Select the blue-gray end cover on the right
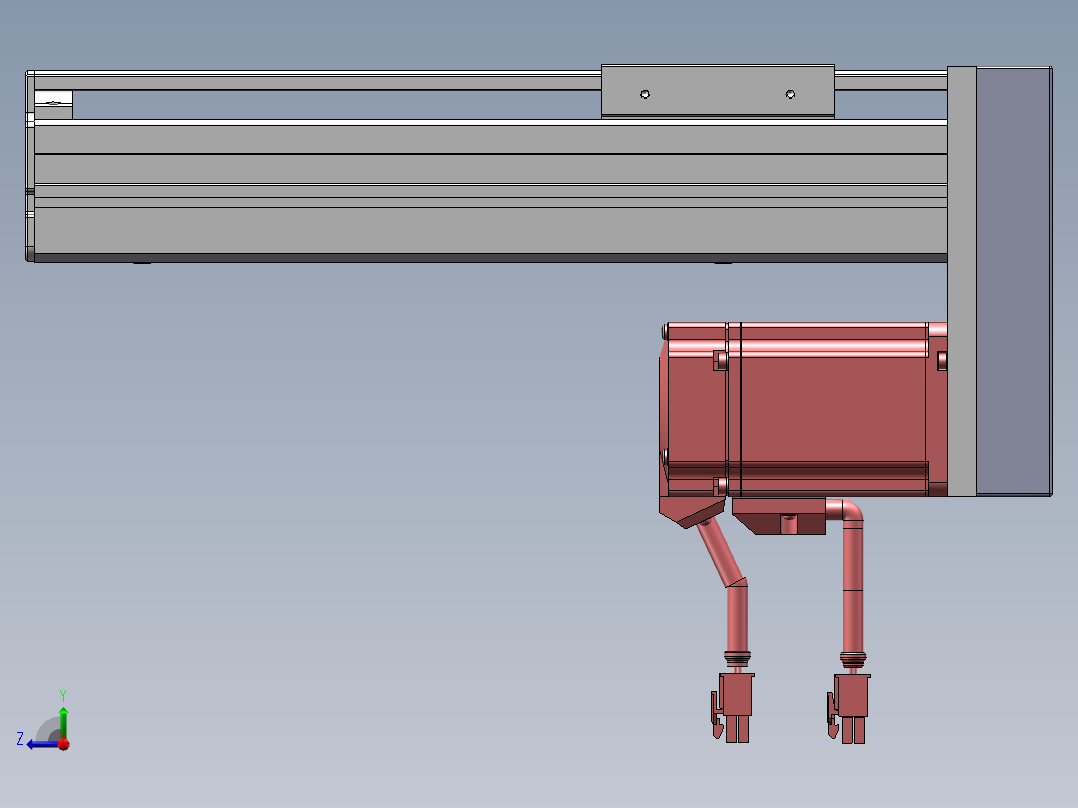The height and width of the screenshot is (808, 1078). coord(1014,281)
